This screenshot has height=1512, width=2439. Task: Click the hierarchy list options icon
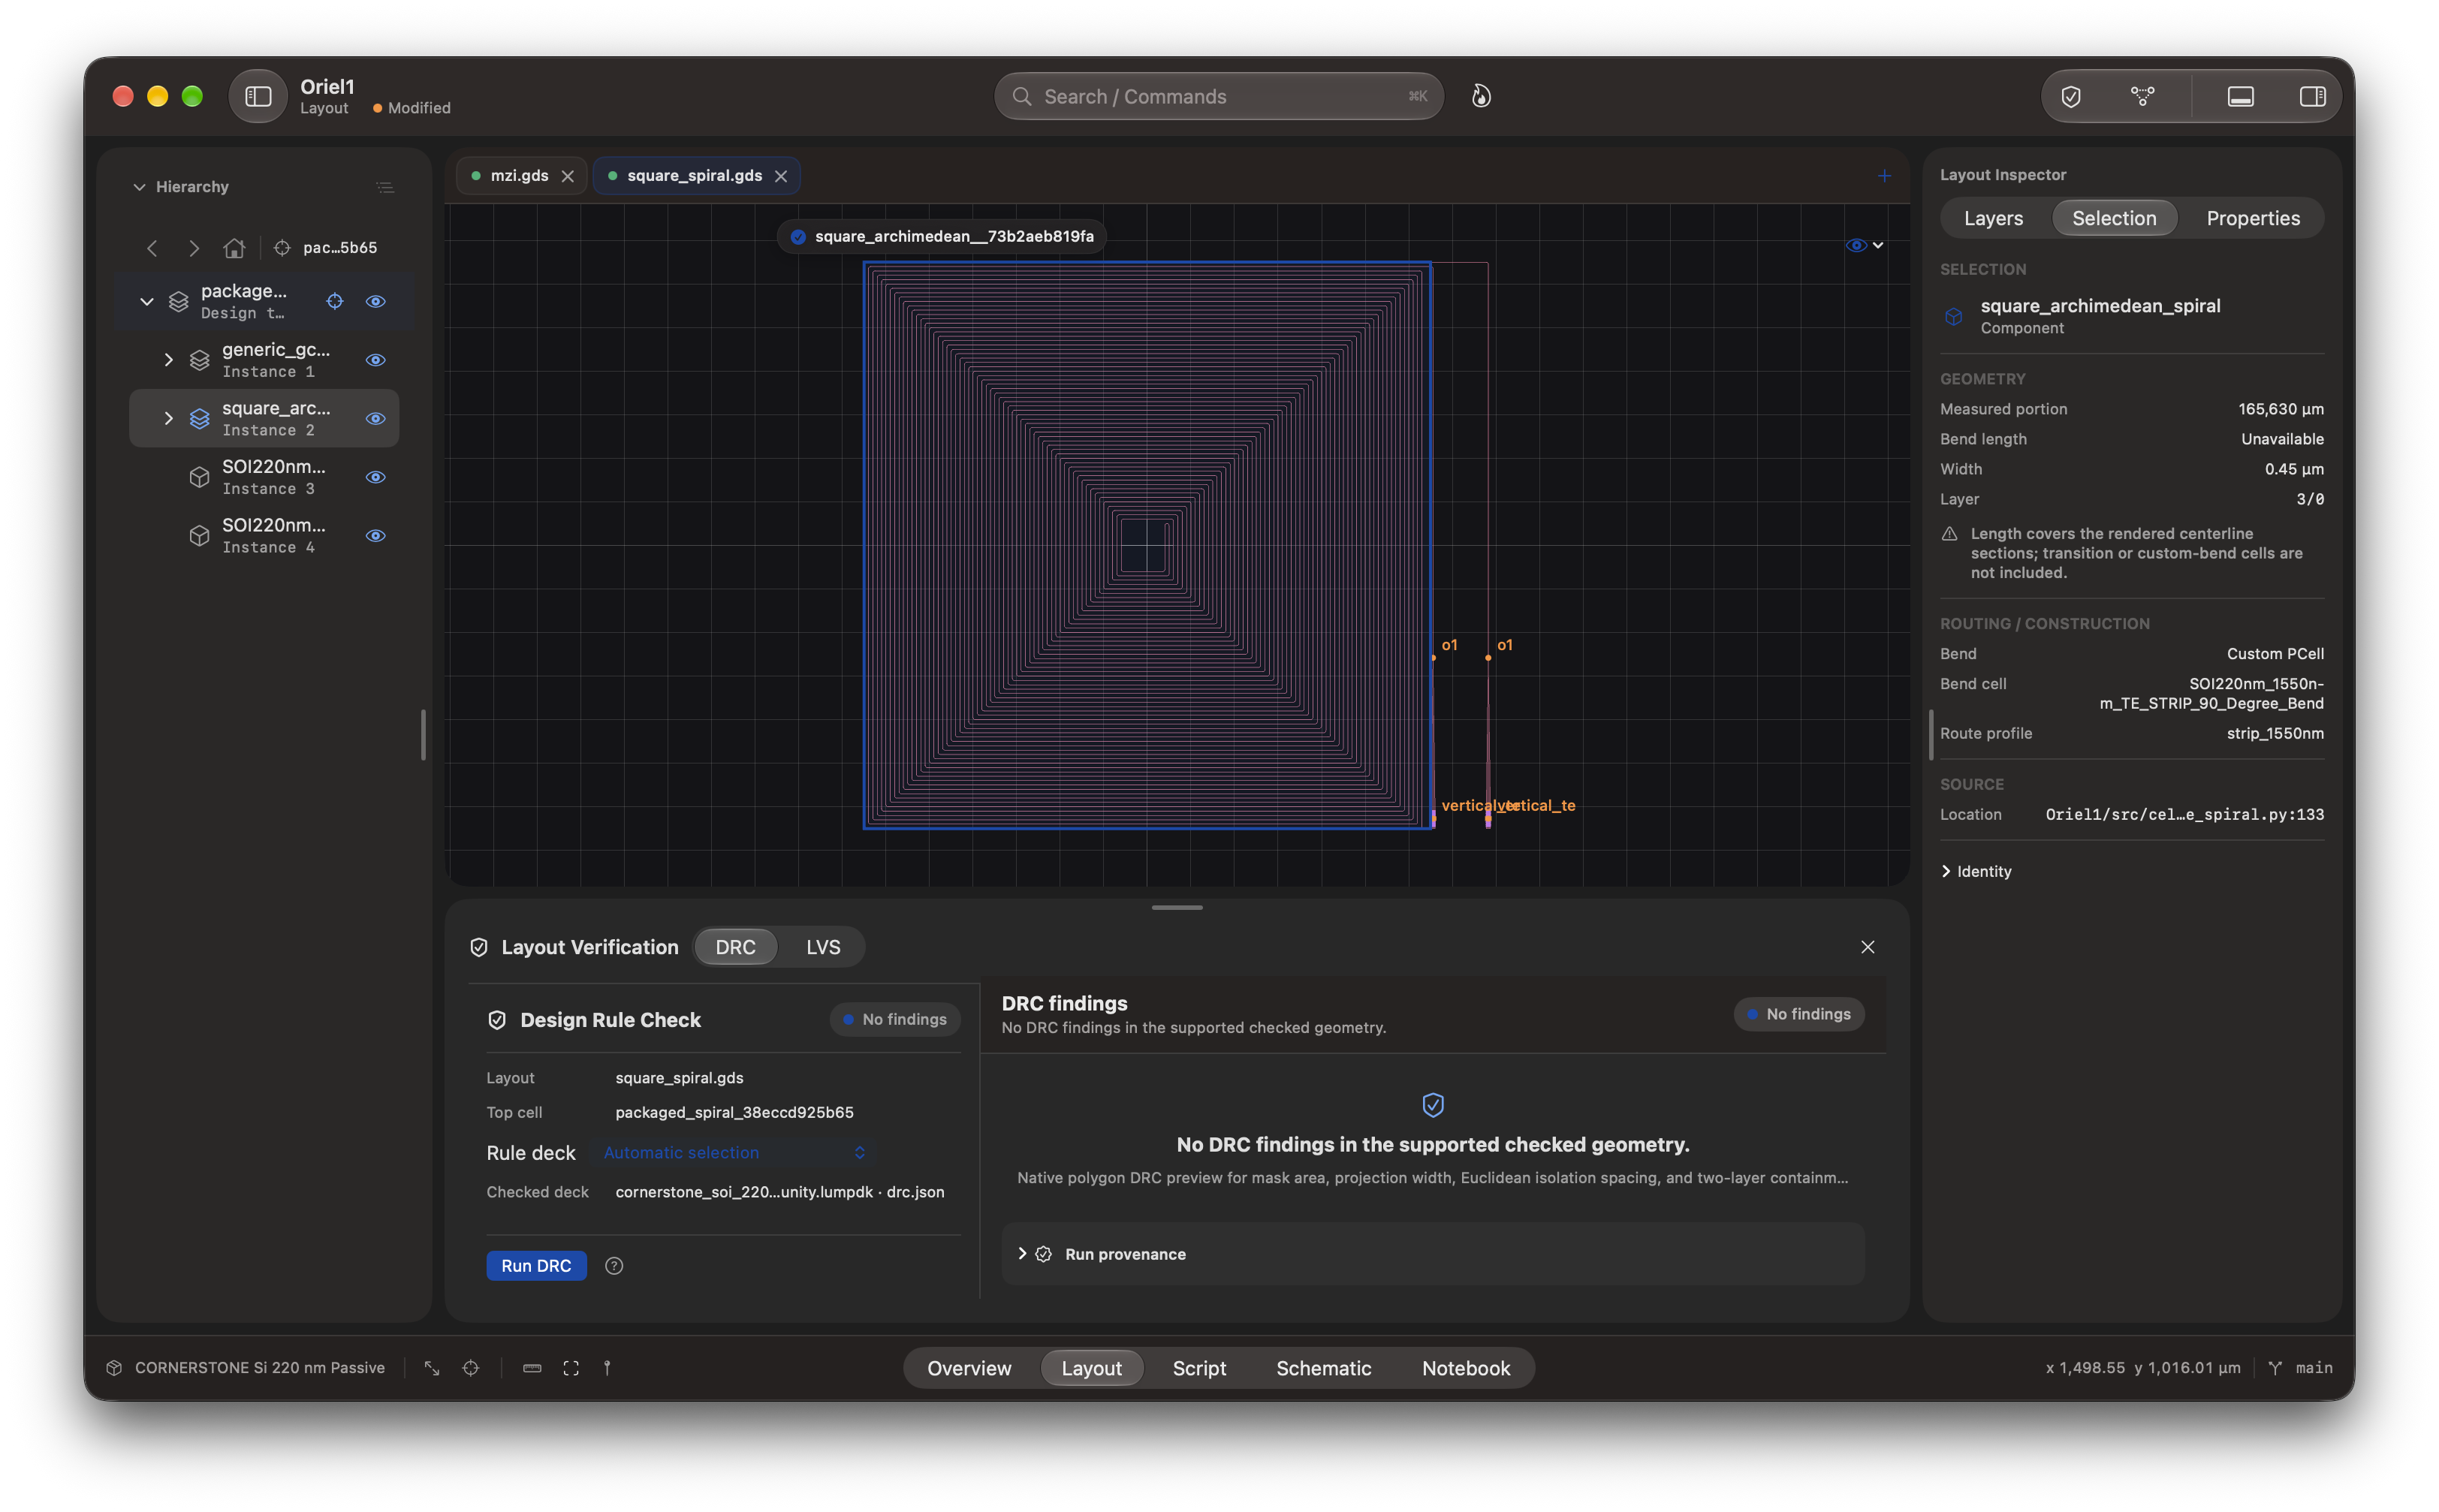pyautogui.click(x=384, y=187)
